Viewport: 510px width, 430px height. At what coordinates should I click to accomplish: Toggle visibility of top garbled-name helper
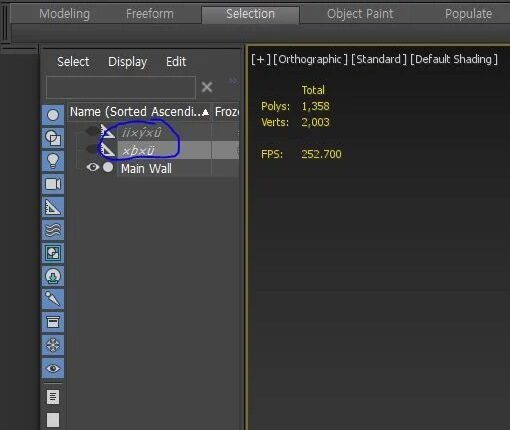tap(92, 131)
